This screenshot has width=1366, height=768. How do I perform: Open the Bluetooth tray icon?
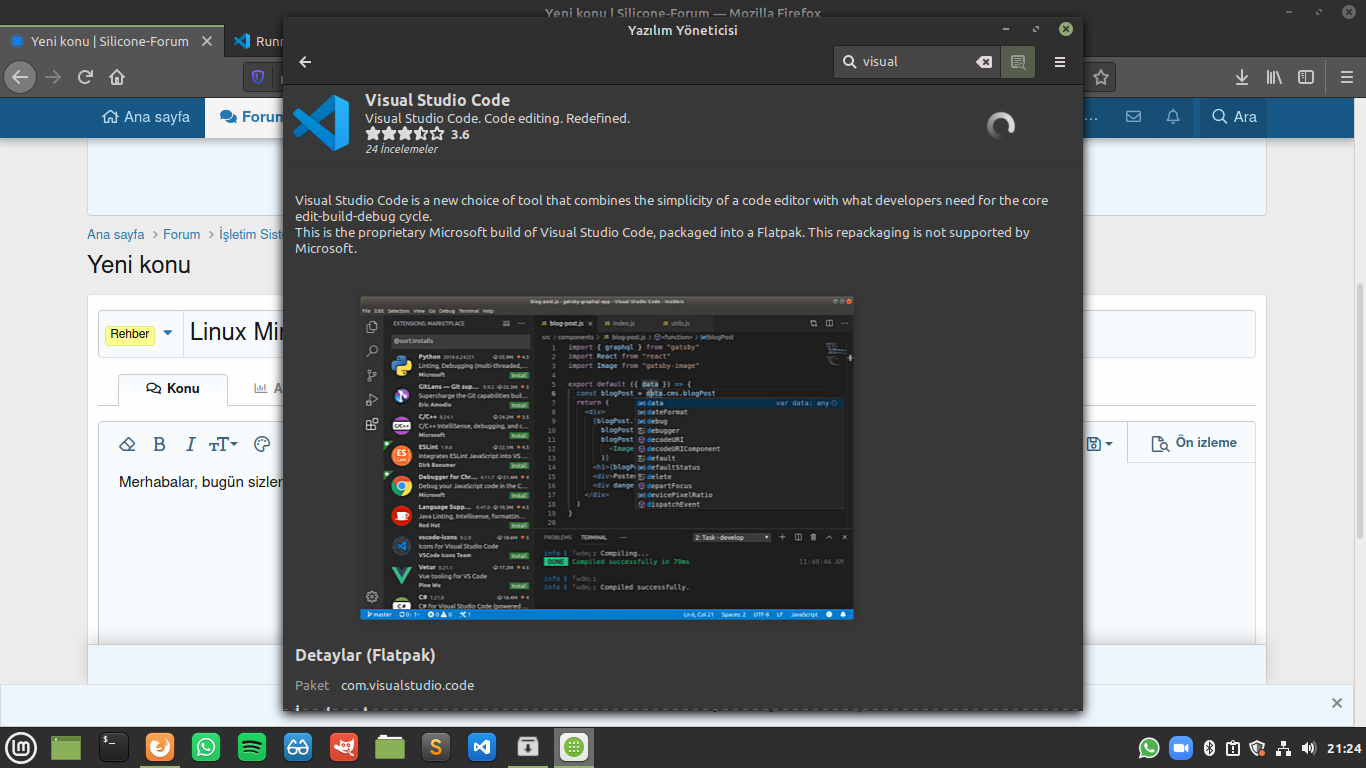1208,748
